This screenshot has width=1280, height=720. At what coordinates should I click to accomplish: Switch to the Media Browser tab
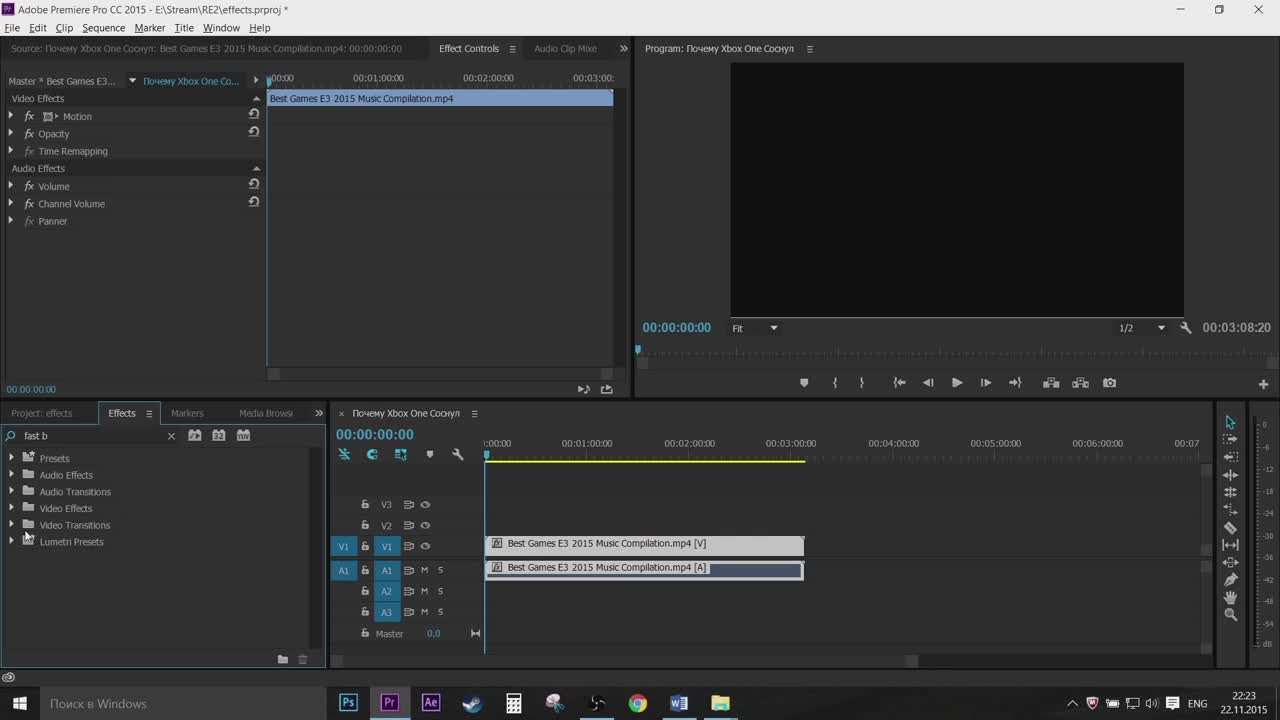(266, 413)
